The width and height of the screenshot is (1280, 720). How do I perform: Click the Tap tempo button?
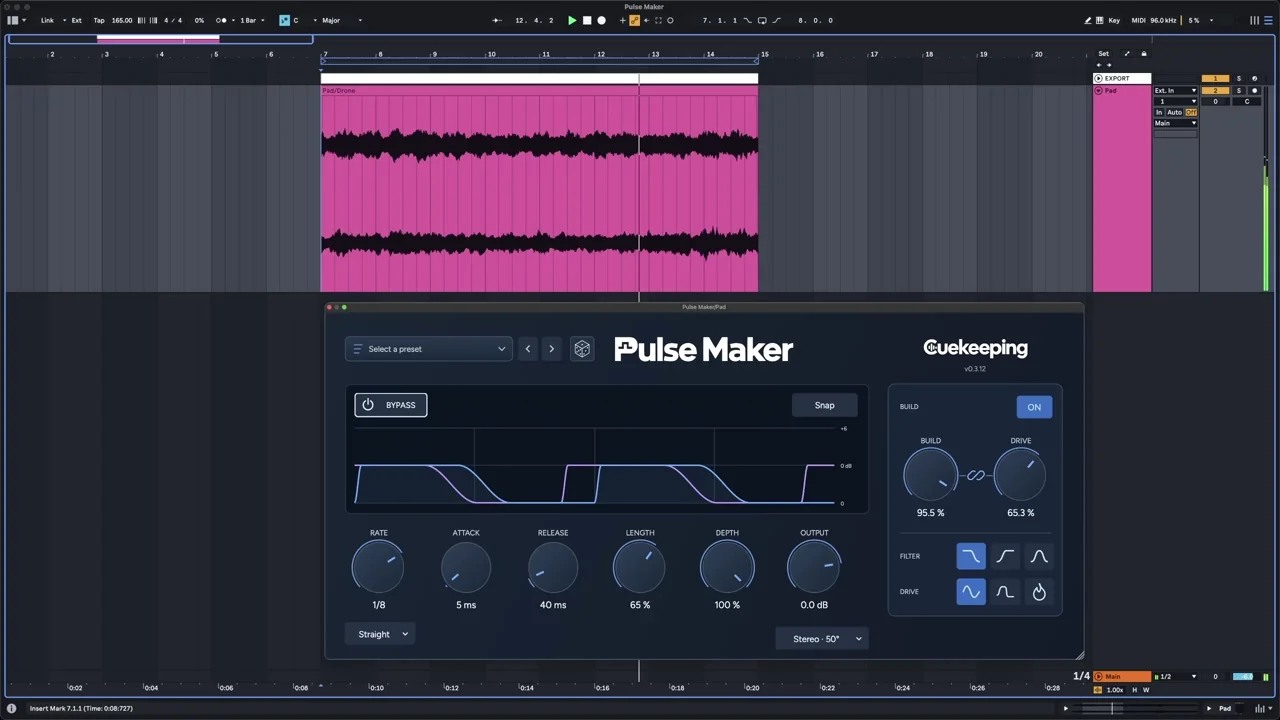(99, 20)
